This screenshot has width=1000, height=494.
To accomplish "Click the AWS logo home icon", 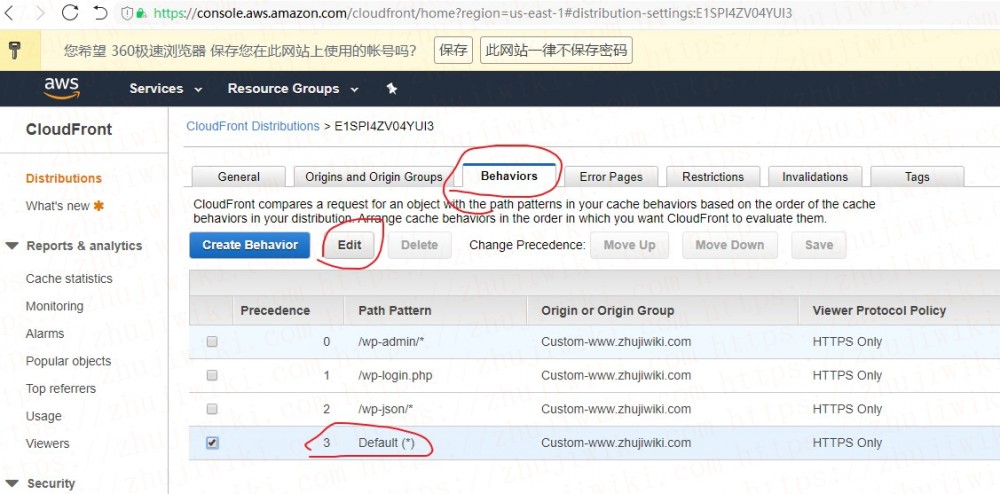I will [x=61, y=89].
